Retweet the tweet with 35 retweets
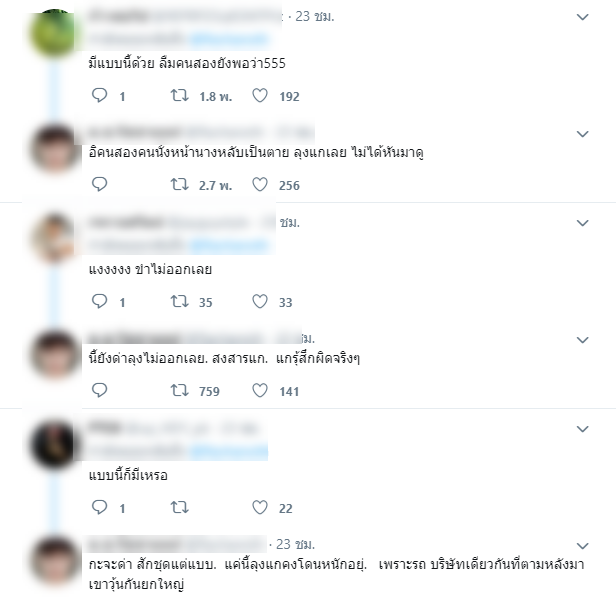 tap(180, 301)
